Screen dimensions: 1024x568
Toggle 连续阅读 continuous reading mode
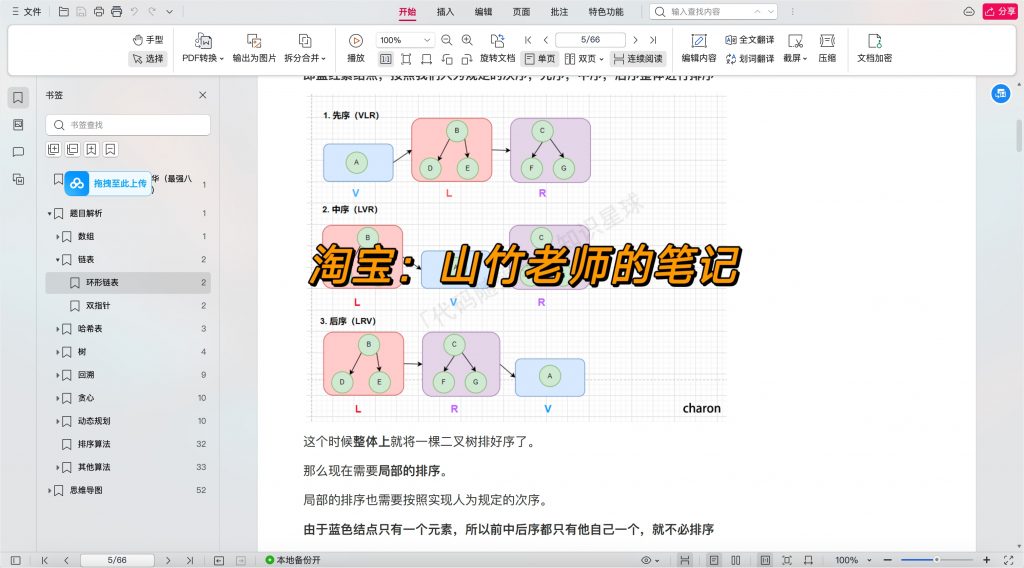[639, 59]
